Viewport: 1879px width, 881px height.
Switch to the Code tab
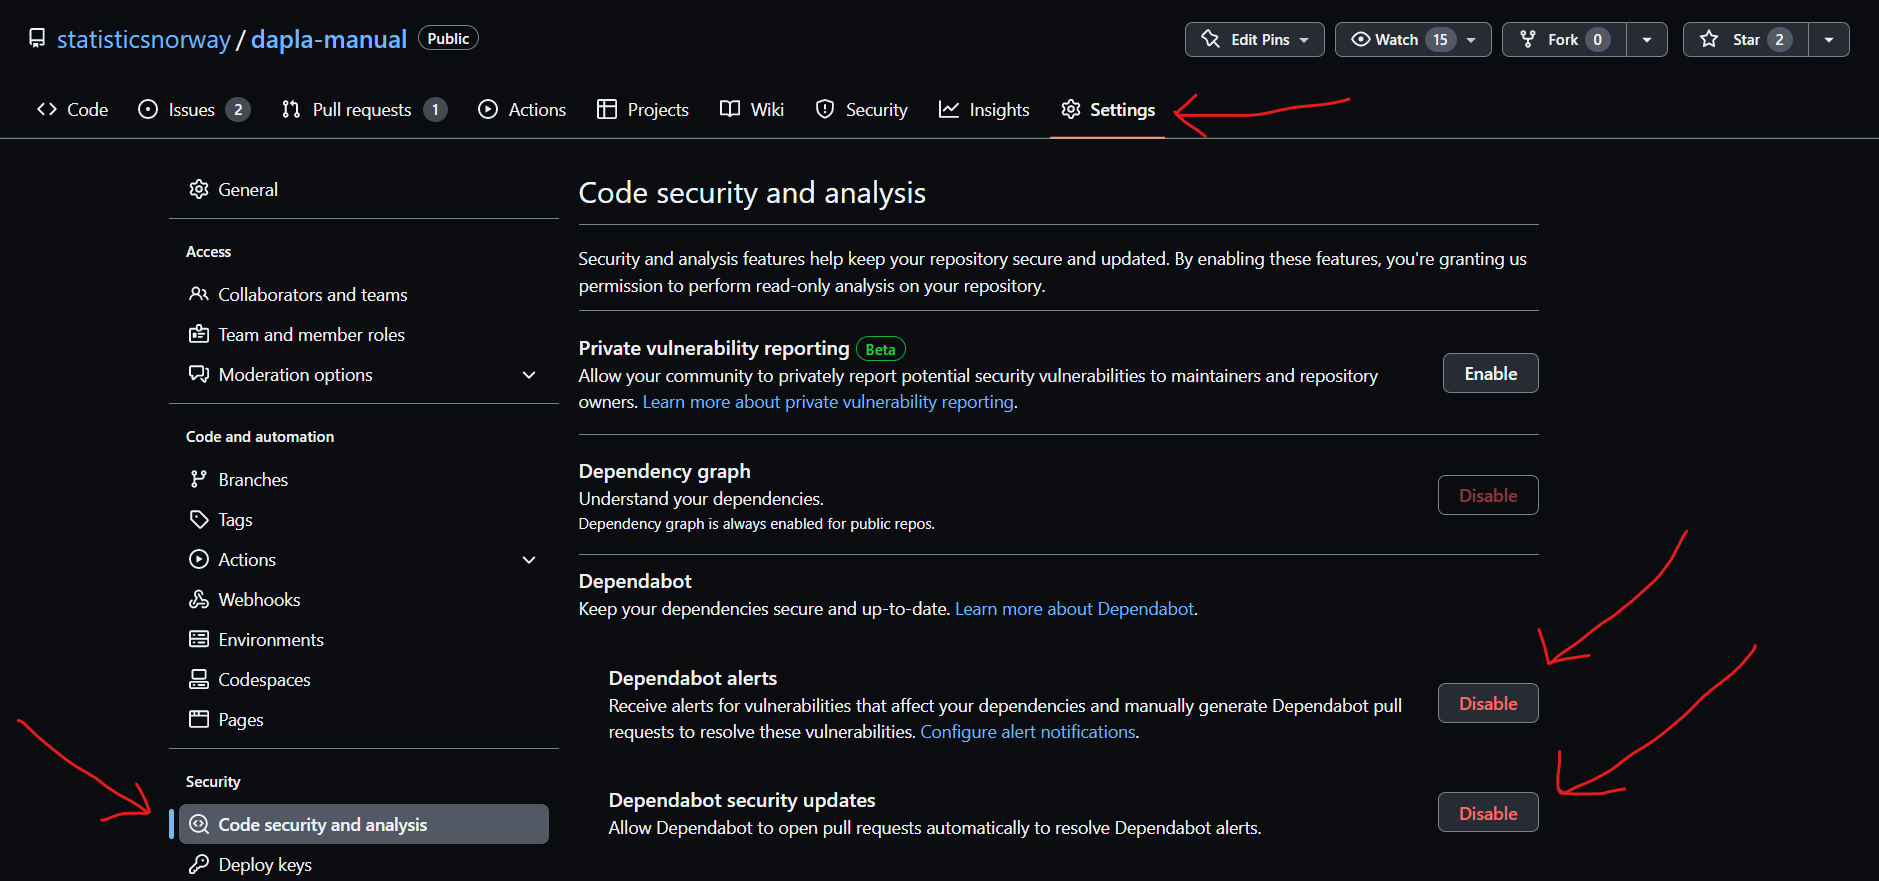72,109
